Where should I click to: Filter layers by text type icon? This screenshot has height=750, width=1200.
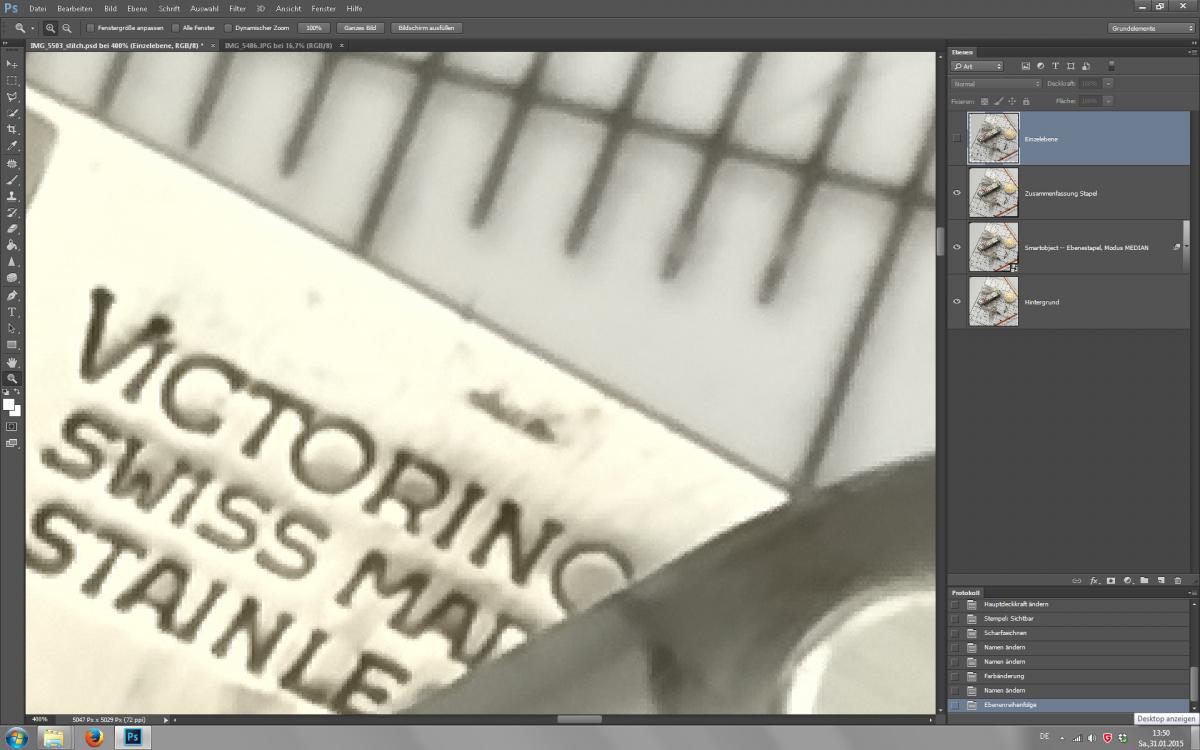[1055, 66]
